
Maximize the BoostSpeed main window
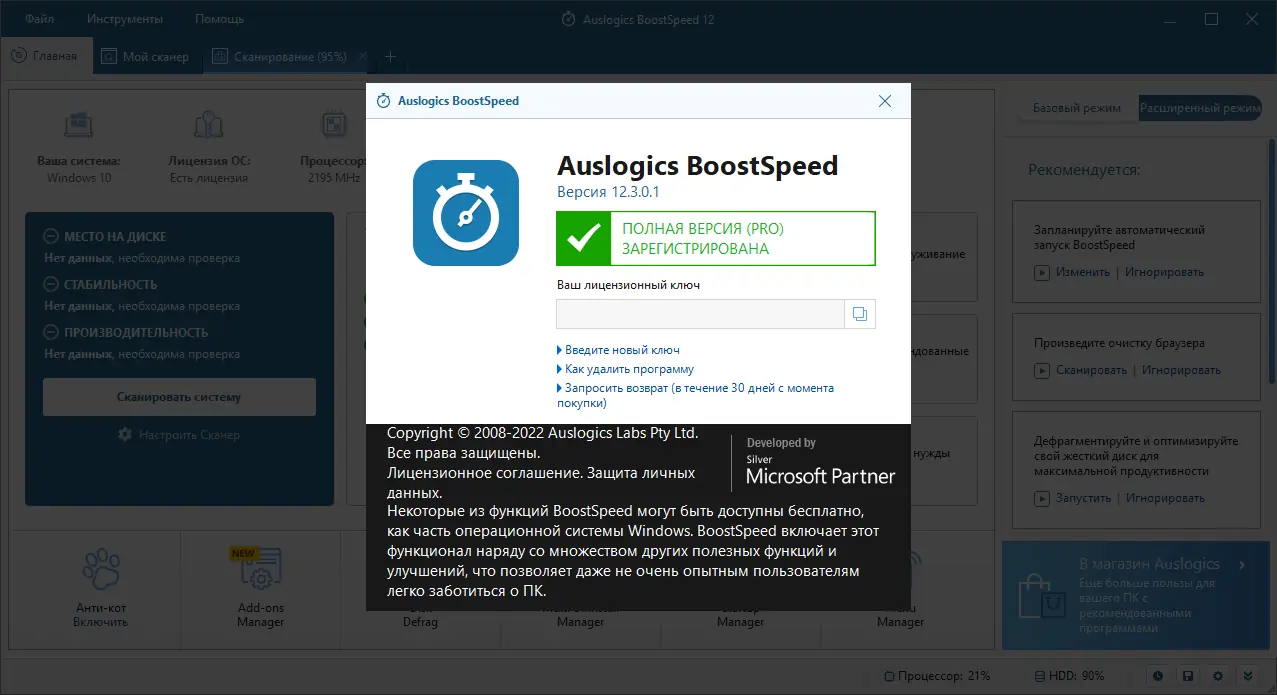[x=1211, y=19]
